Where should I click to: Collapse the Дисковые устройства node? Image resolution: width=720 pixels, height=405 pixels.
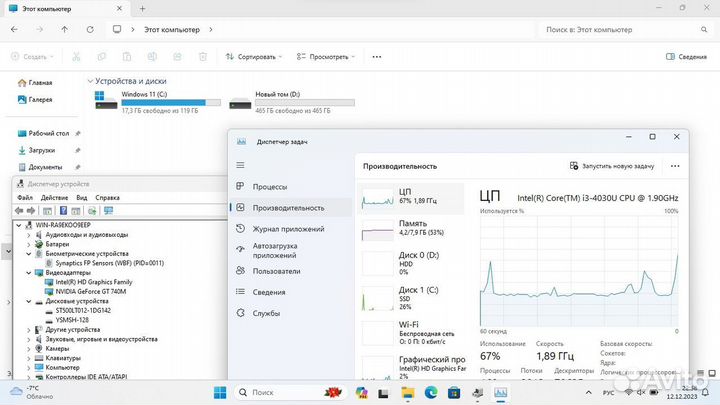pos(29,302)
